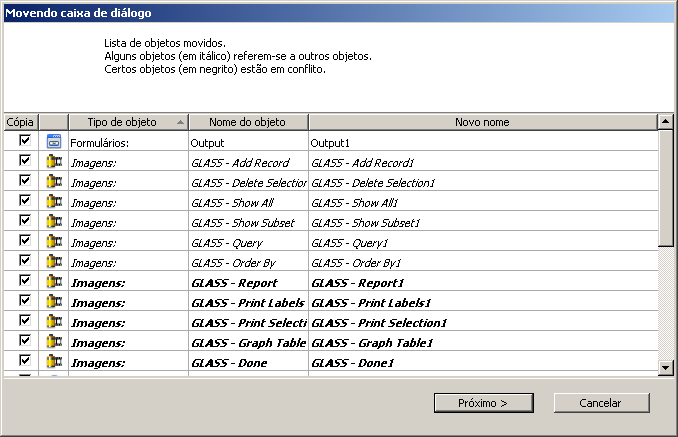678x437 pixels.
Task: Click image icon beside GLASS - Done
Action: point(54,362)
